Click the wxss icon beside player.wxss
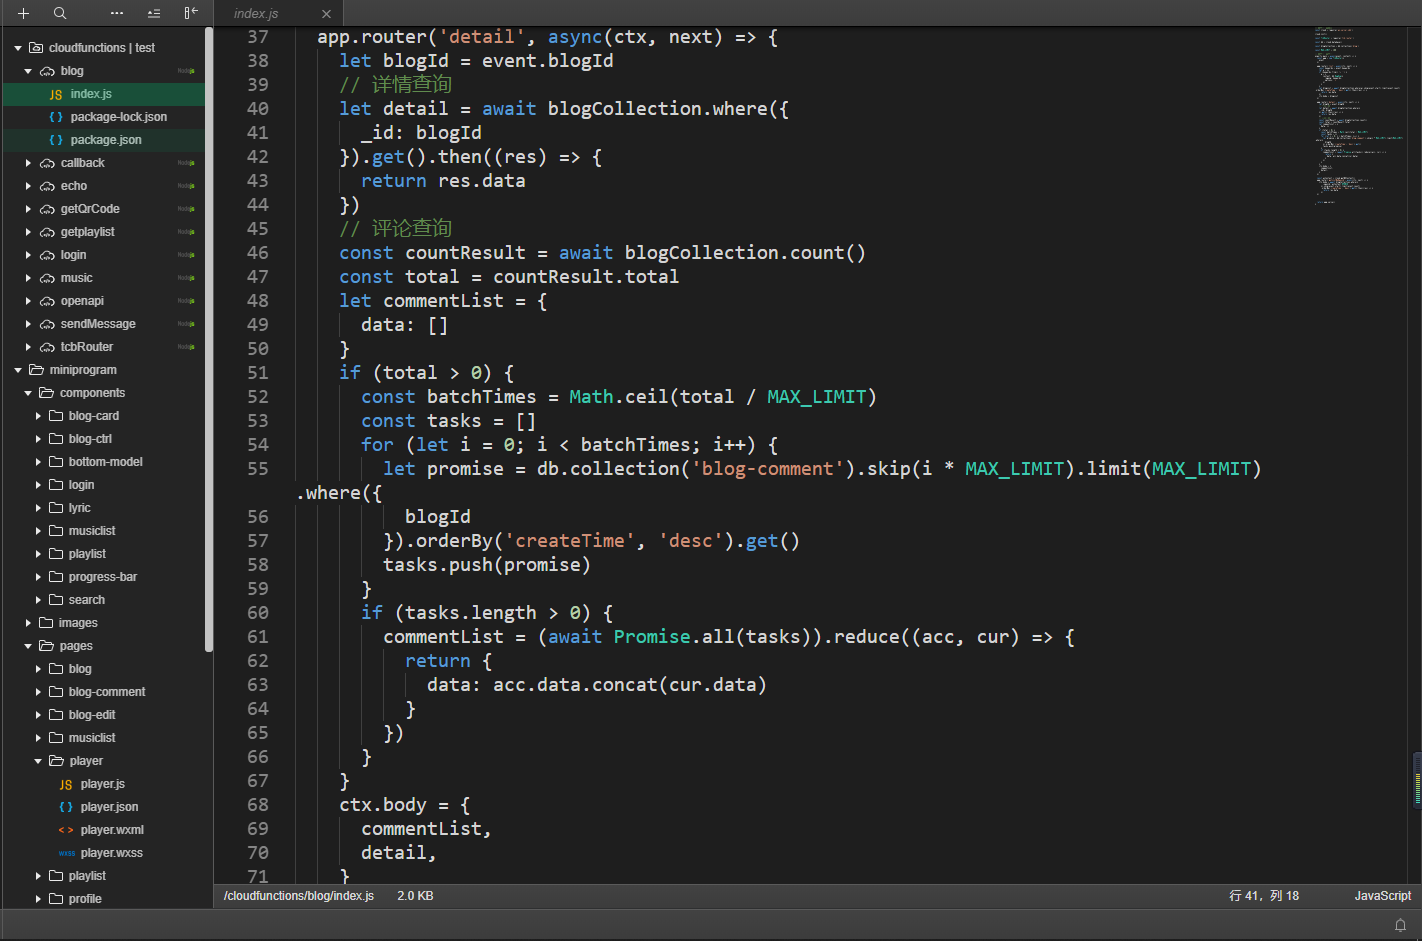The height and width of the screenshot is (941, 1422). pyautogui.click(x=66, y=853)
